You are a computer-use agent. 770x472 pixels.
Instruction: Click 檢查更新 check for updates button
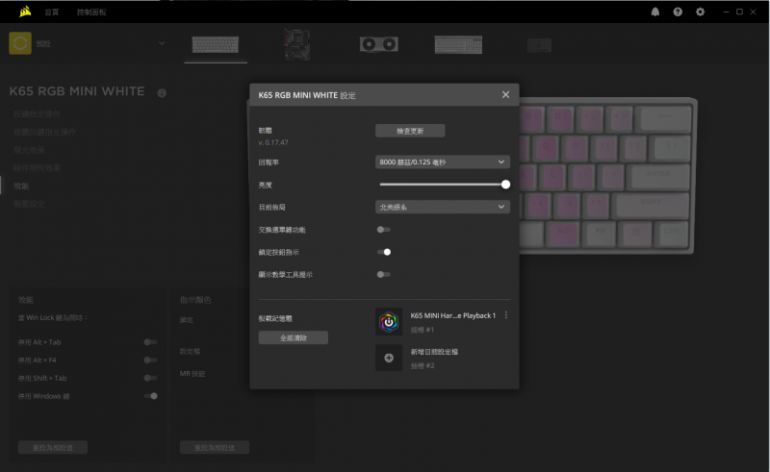(410, 131)
